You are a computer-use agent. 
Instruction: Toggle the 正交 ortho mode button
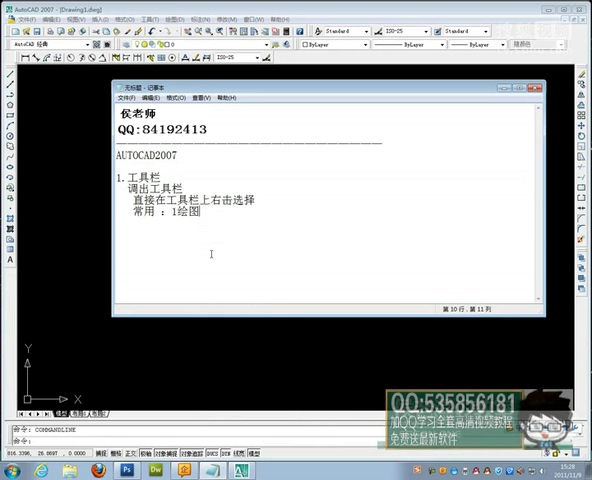point(131,453)
